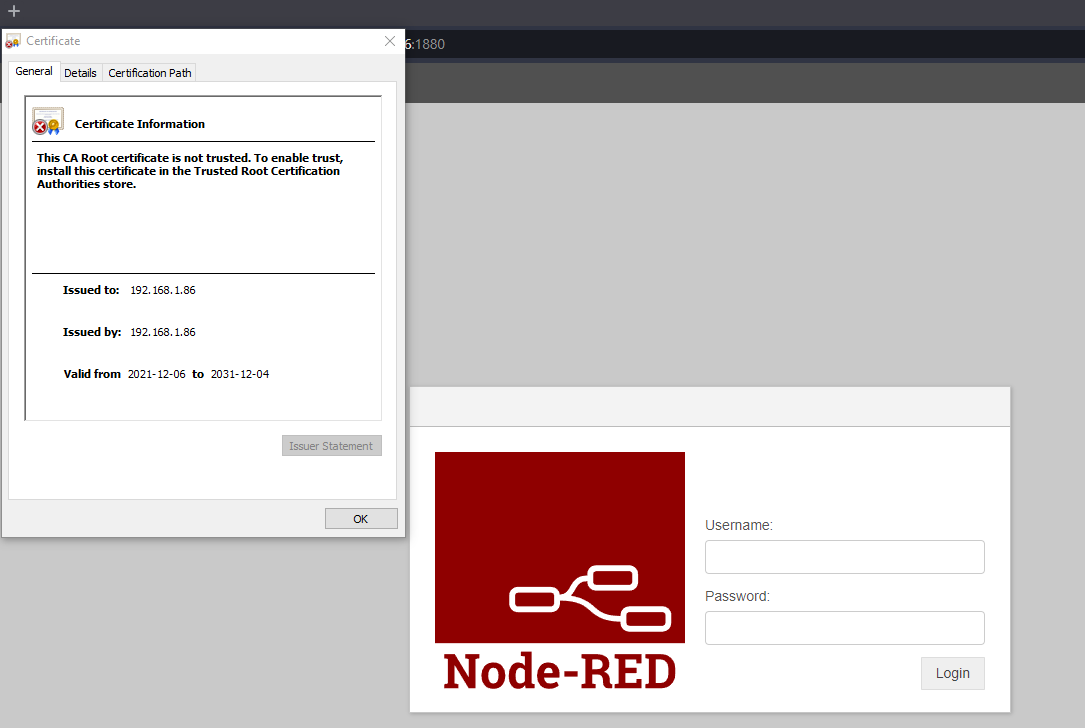Close the Certificate dialog window

(x=389, y=42)
